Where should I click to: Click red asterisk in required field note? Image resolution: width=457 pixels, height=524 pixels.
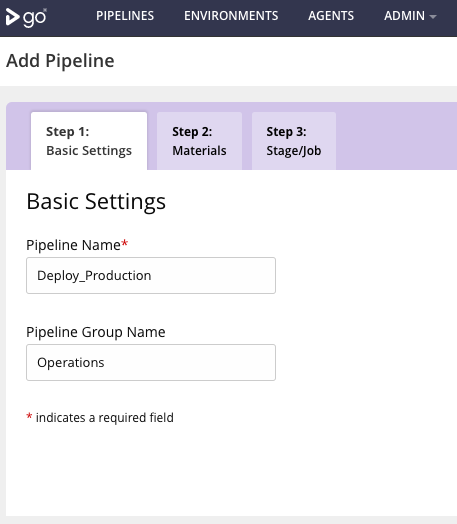point(29,416)
